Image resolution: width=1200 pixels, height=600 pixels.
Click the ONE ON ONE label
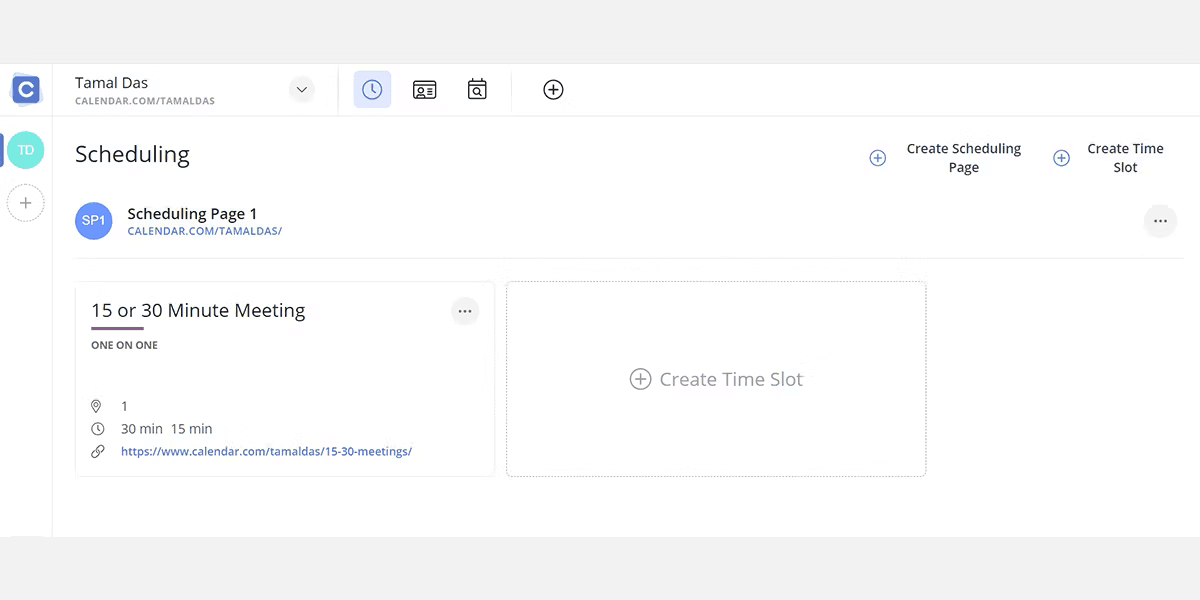click(125, 345)
